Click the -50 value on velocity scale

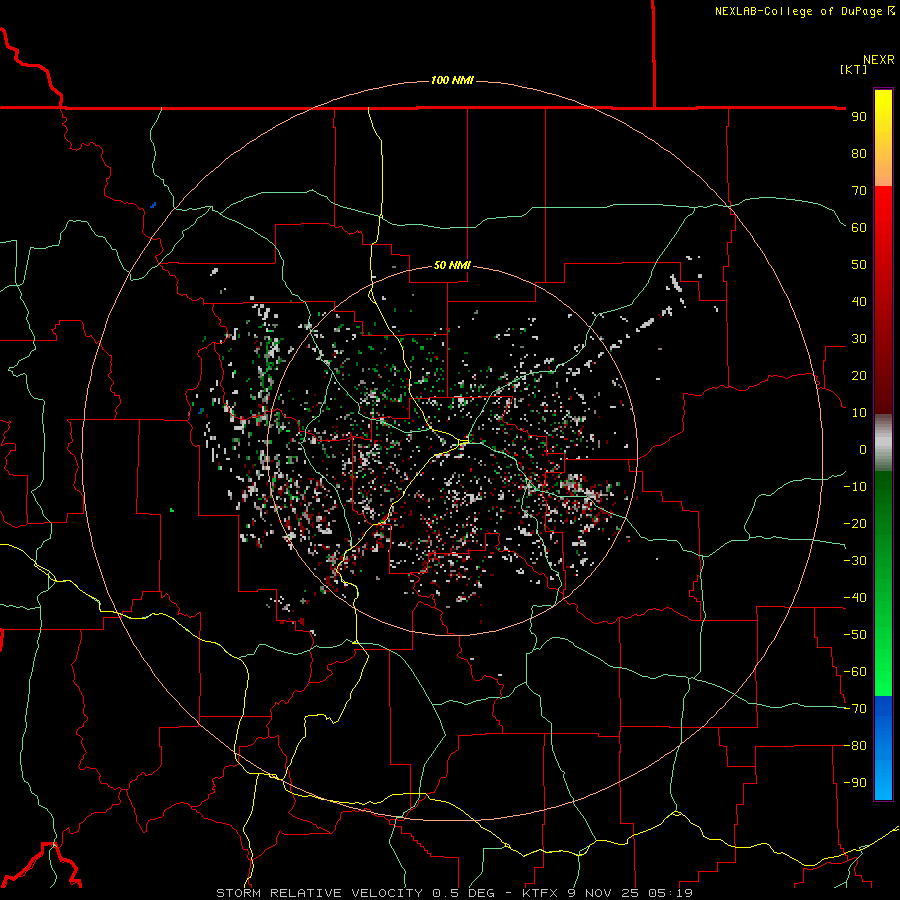point(855,635)
